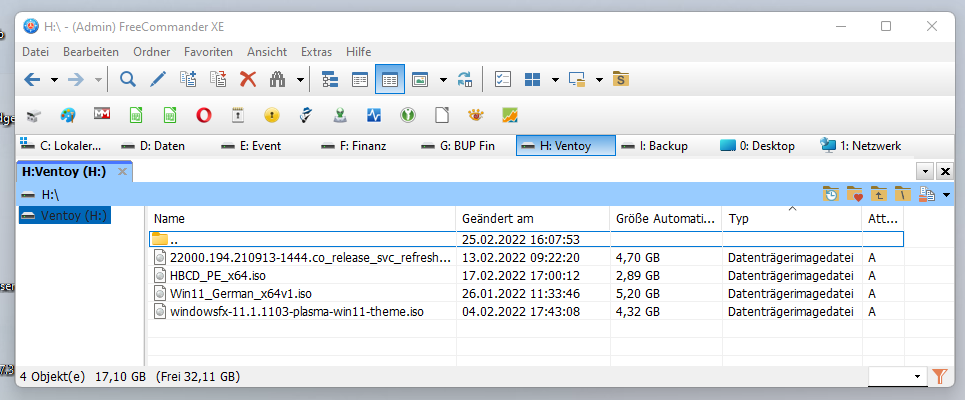Select Ventoy (H:) in the folder tree
965x400 pixels.
click(x=65, y=215)
